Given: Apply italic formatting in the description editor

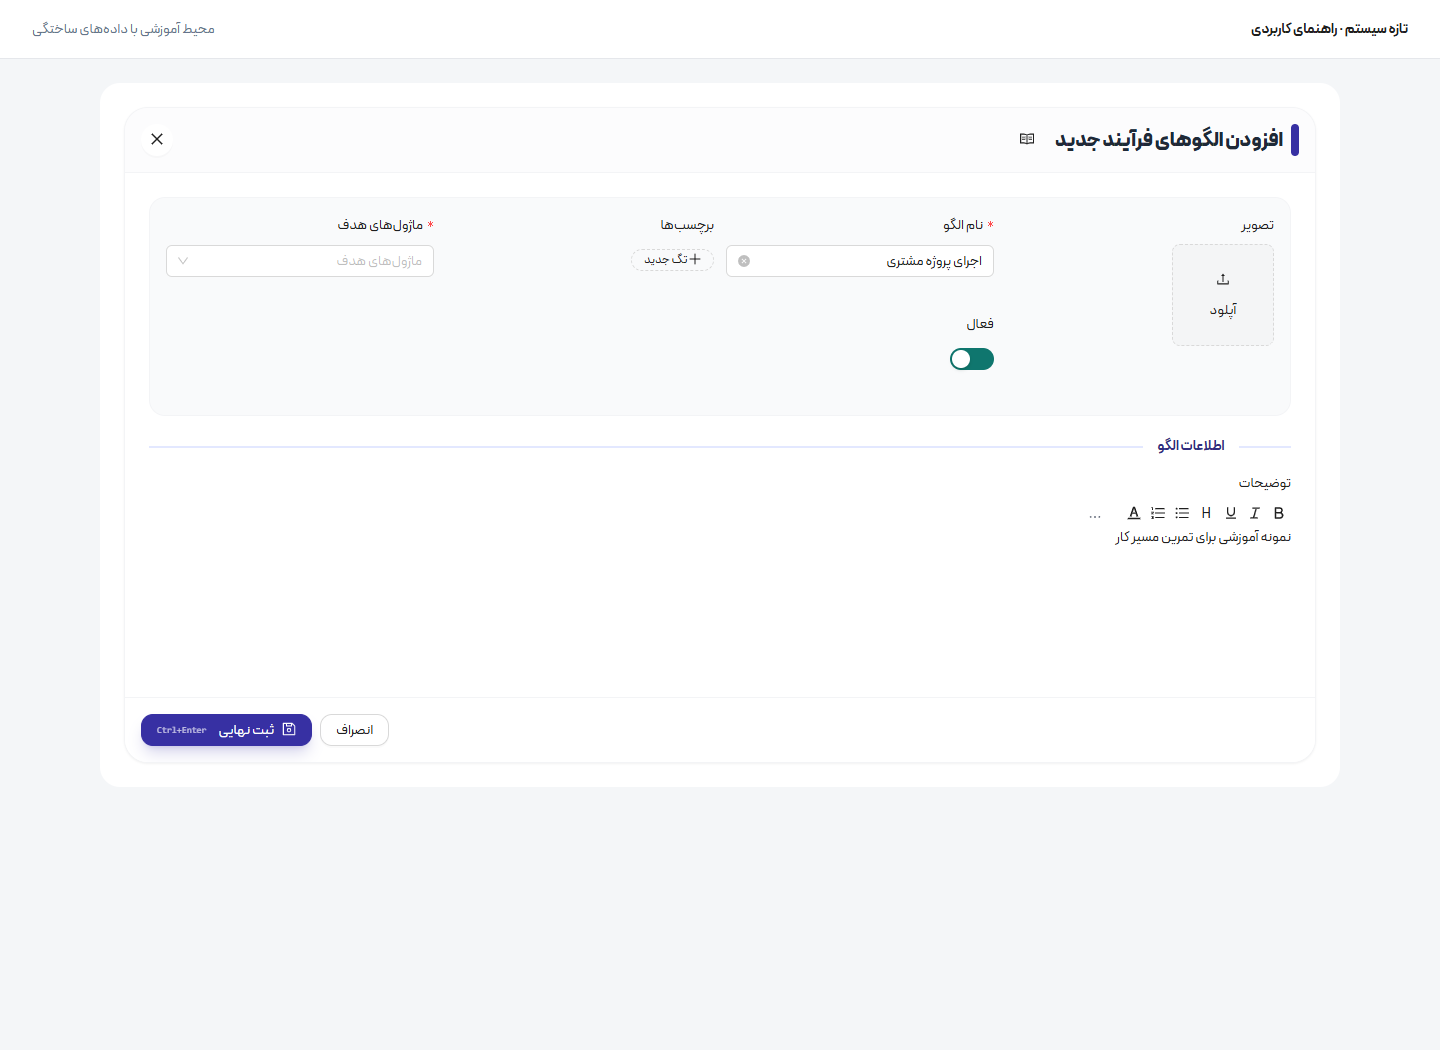Looking at the screenshot, I should pyautogui.click(x=1255, y=513).
